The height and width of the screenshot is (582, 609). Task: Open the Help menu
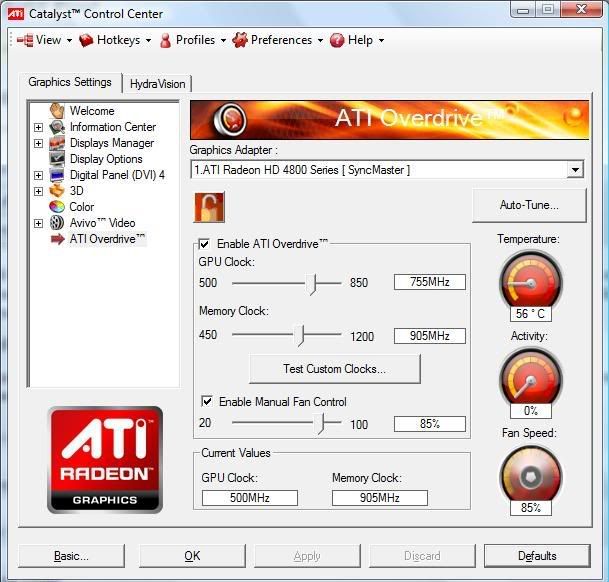point(358,40)
